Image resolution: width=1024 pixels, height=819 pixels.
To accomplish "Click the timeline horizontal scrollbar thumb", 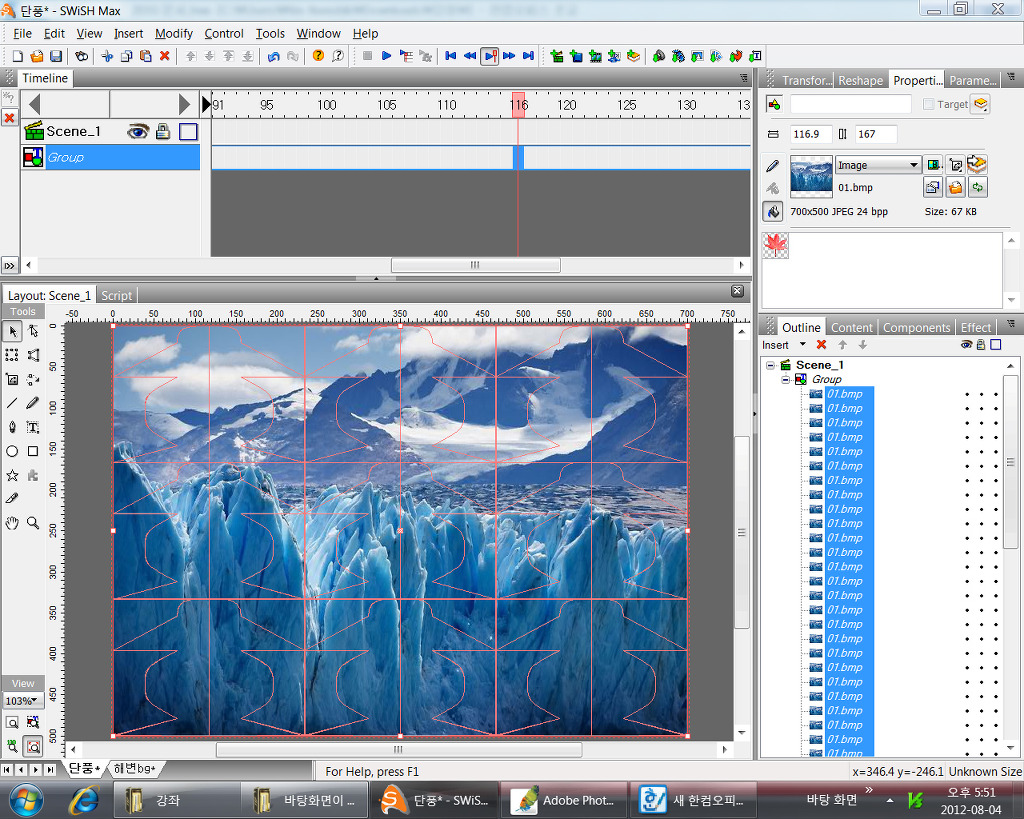I will (475, 265).
